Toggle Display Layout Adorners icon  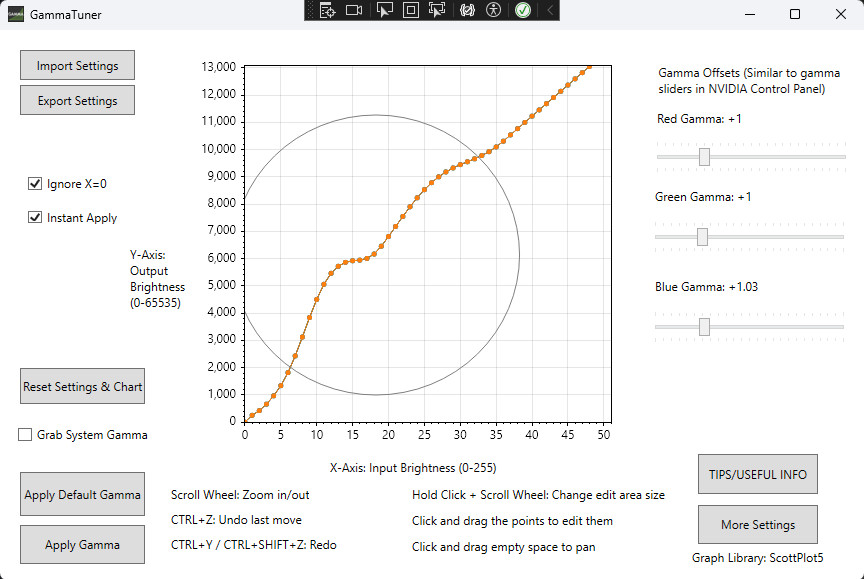(411, 10)
